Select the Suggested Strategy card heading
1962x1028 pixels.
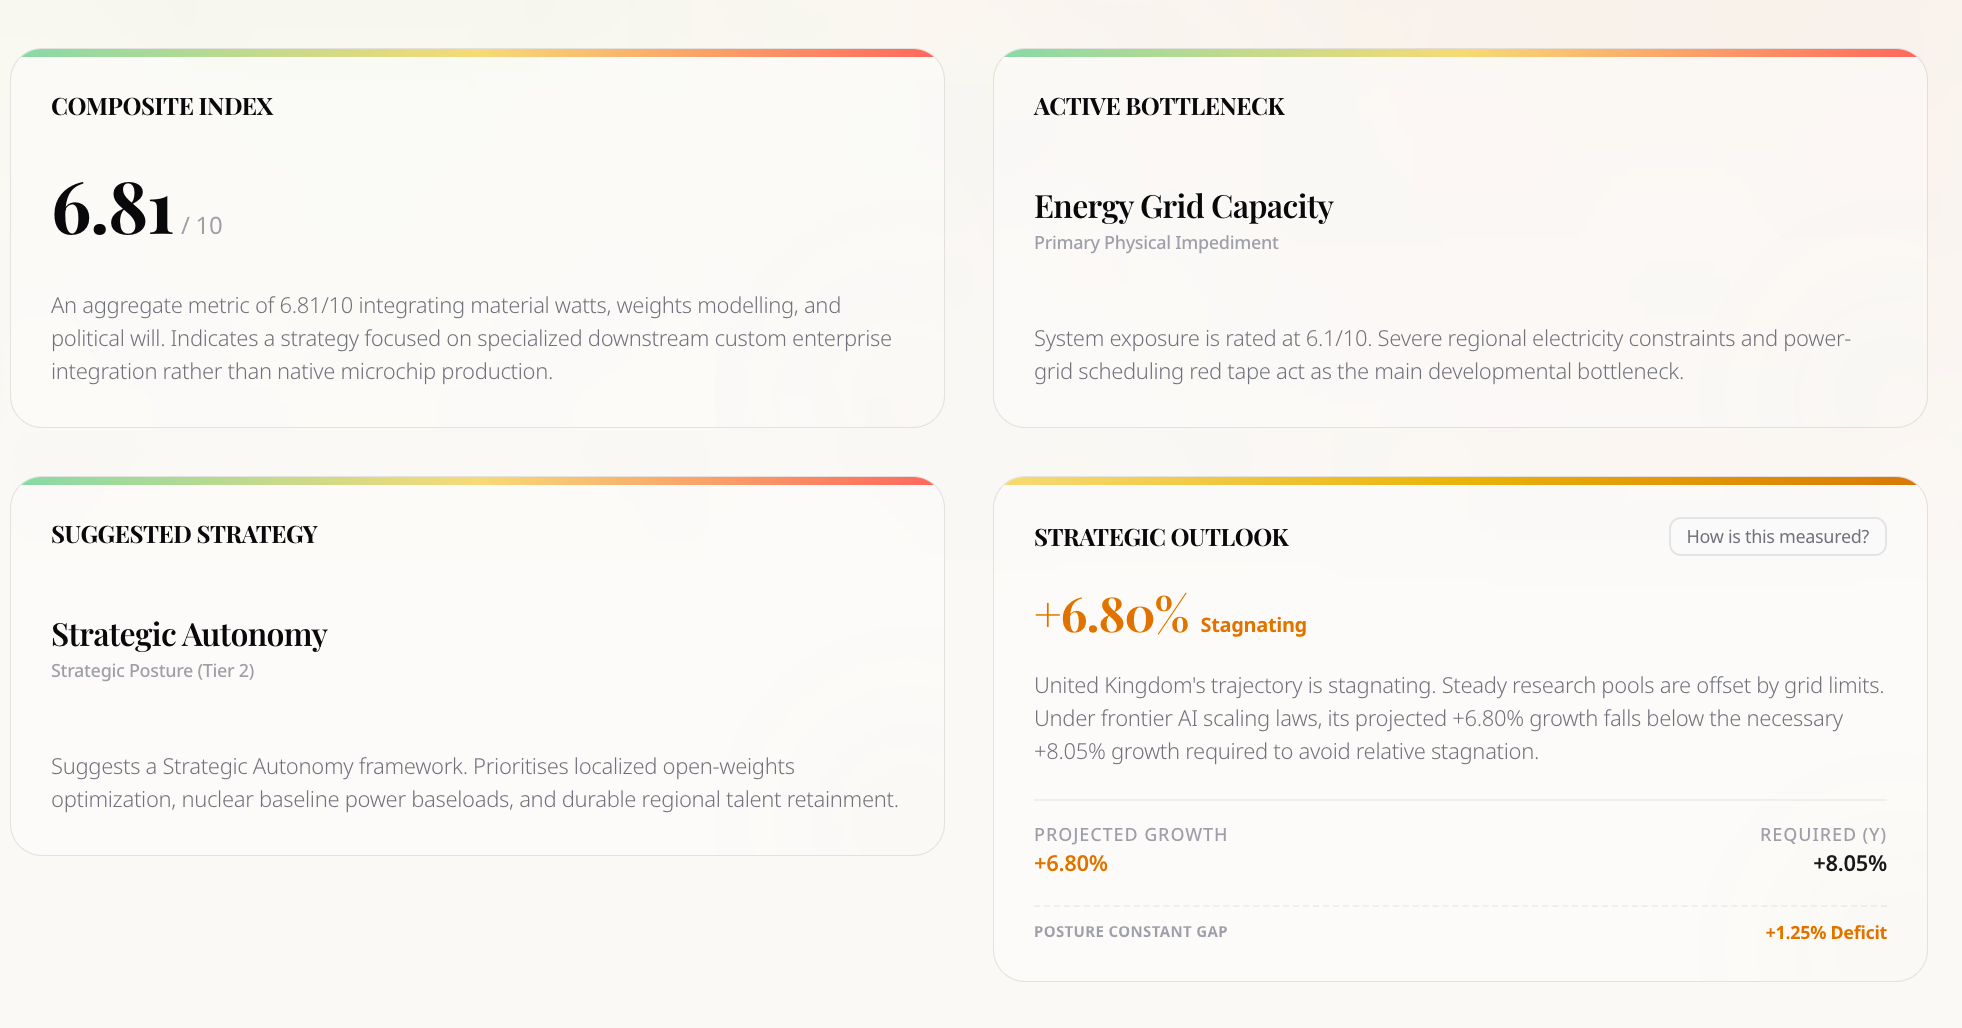pyautogui.click(x=184, y=535)
